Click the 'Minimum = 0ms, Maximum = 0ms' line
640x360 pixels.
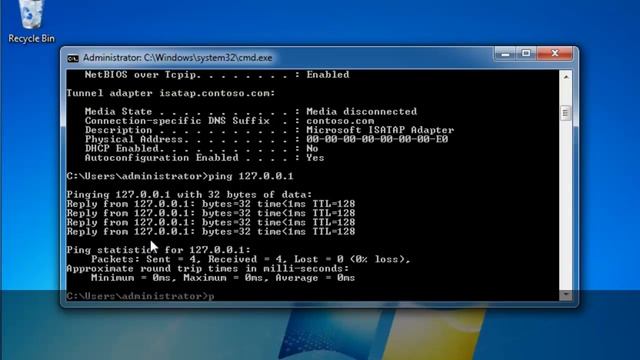[x=223, y=278]
